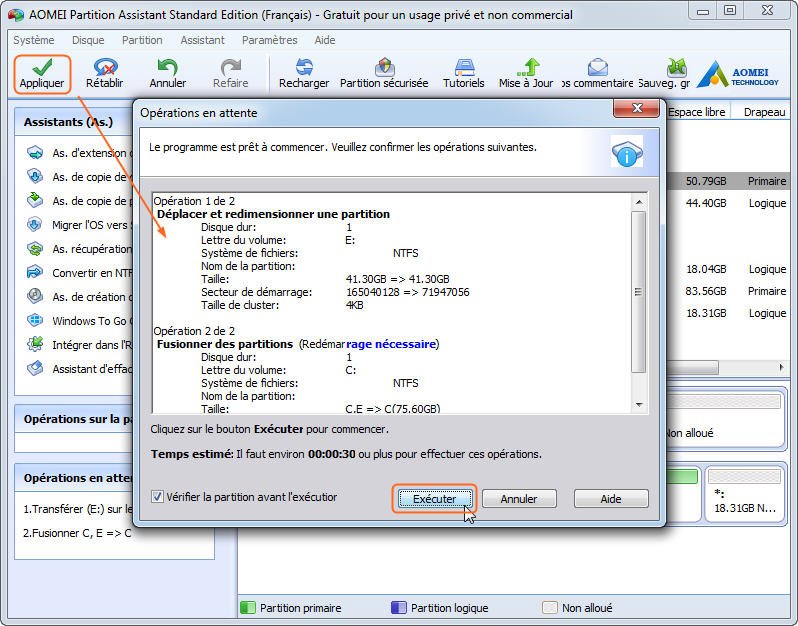Click the Sauveg. gr toolbar icon
Image resolution: width=798 pixels, height=626 pixels.
(676, 67)
